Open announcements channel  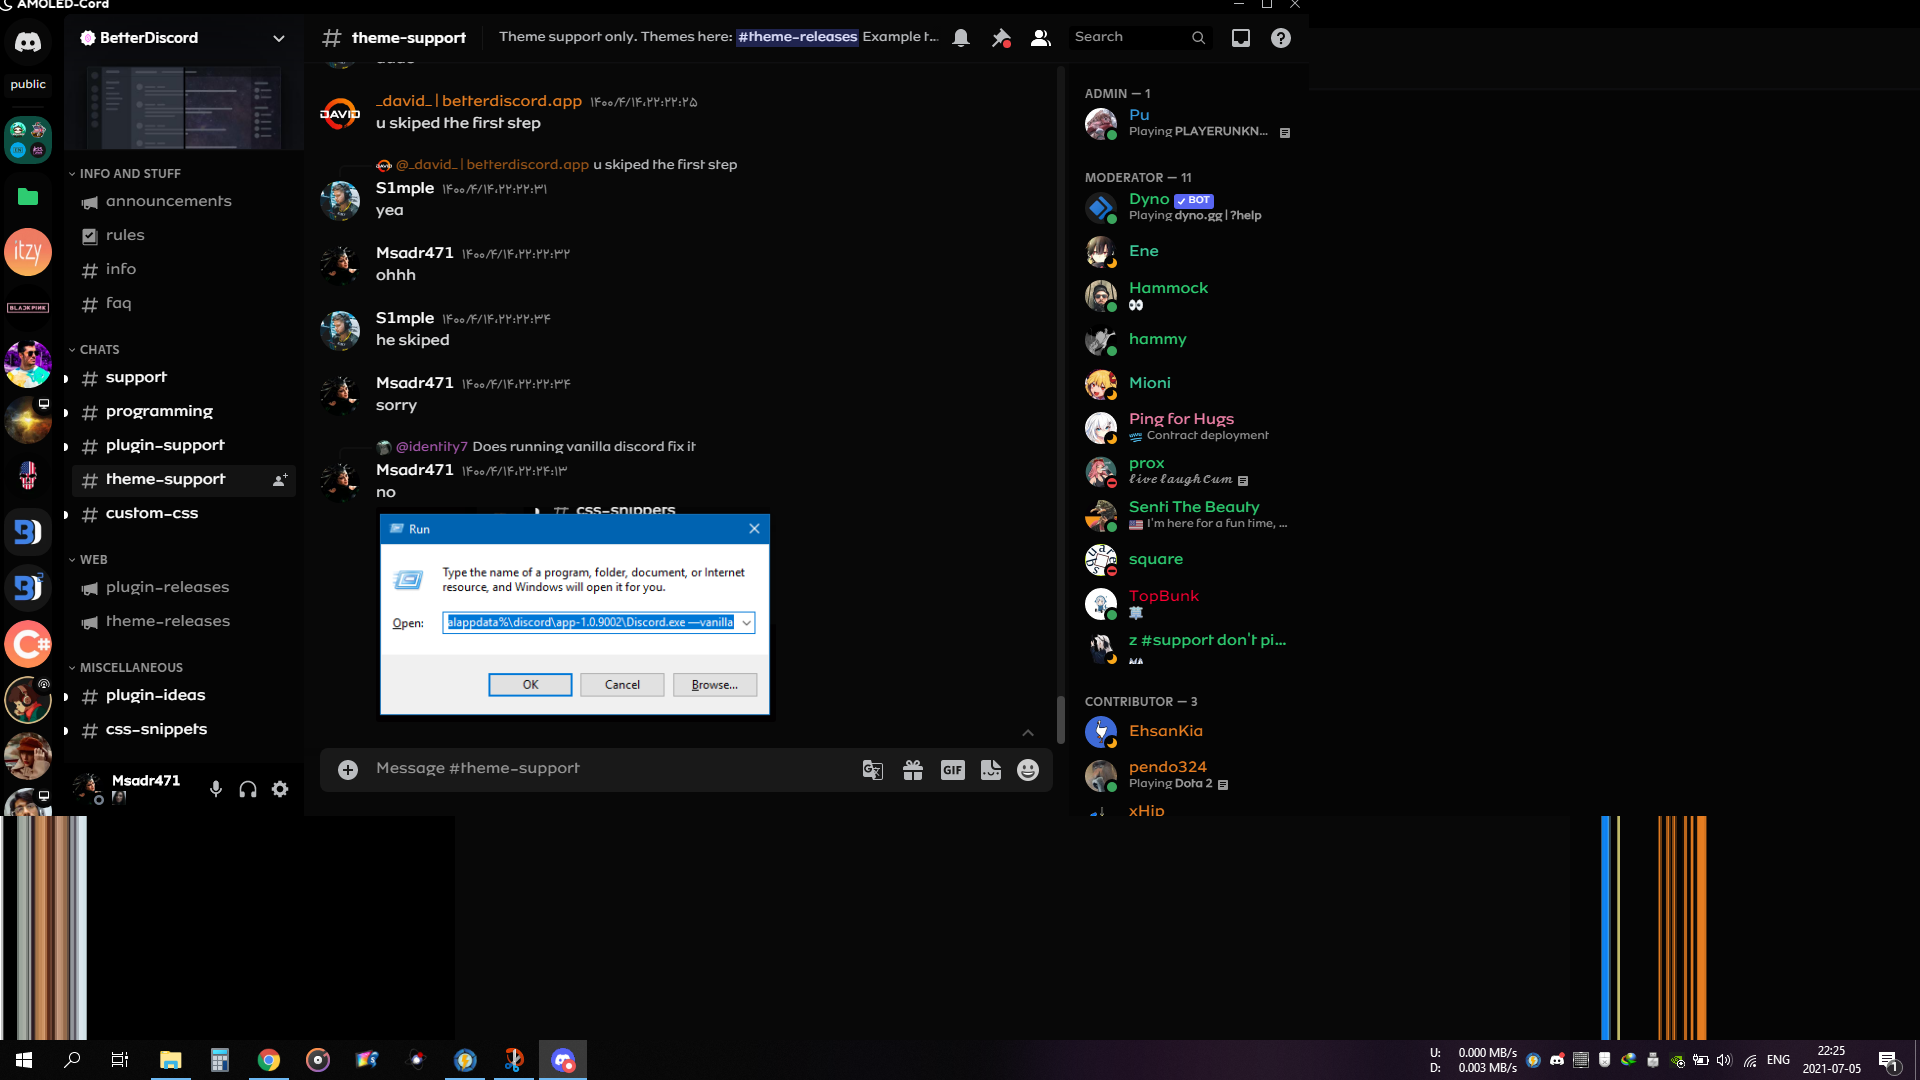point(184,202)
